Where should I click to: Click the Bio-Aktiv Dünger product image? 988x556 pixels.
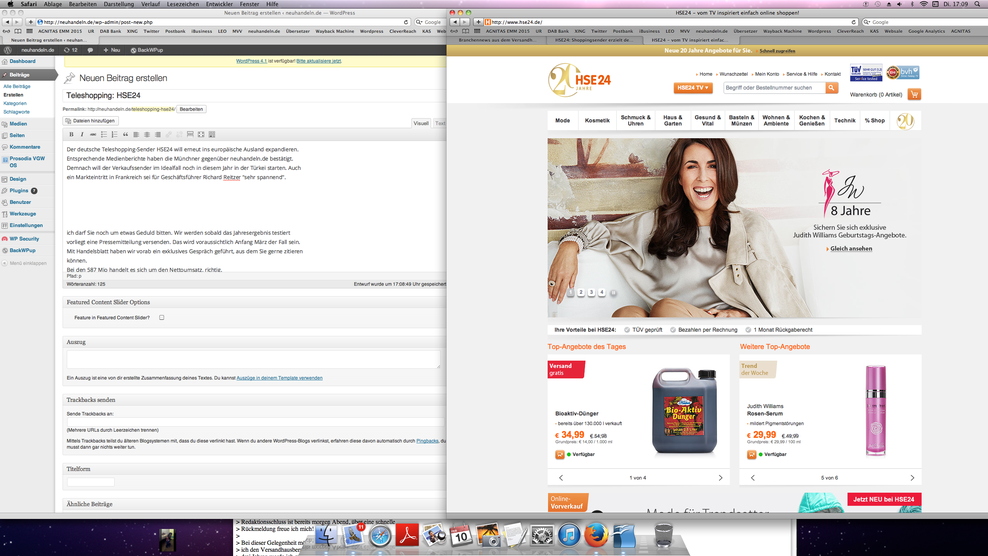[x=684, y=411]
